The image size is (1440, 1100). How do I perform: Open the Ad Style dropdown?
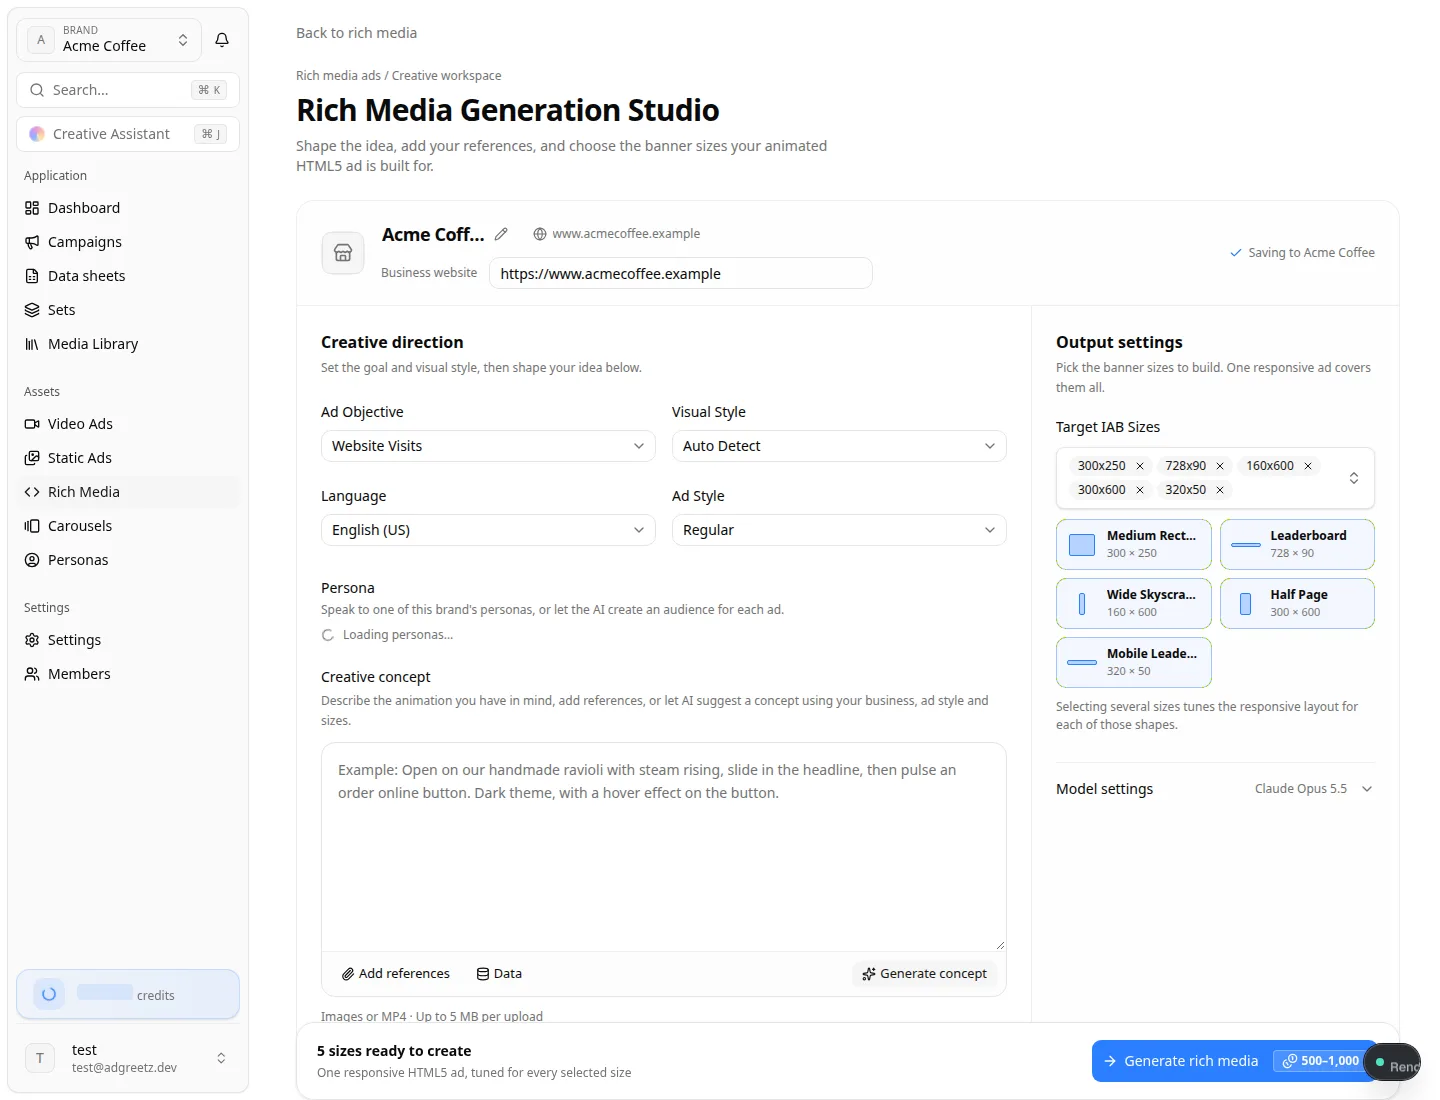click(x=839, y=530)
